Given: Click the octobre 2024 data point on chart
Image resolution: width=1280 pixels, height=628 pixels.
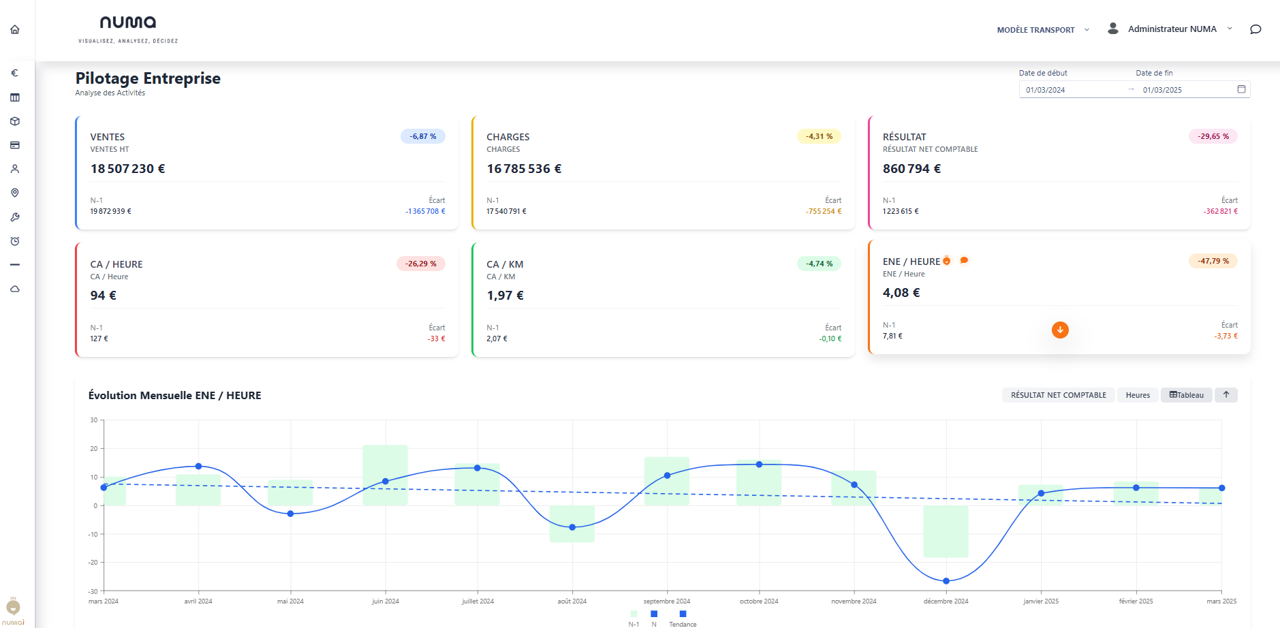Looking at the screenshot, I should point(759,464).
